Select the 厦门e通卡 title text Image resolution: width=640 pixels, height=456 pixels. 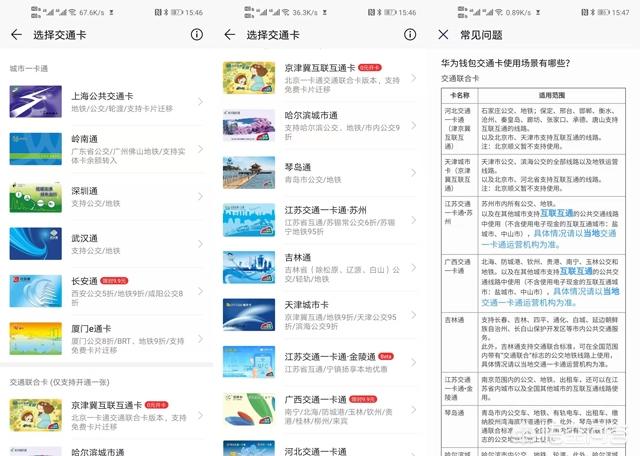pyautogui.click(x=91, y=329)
